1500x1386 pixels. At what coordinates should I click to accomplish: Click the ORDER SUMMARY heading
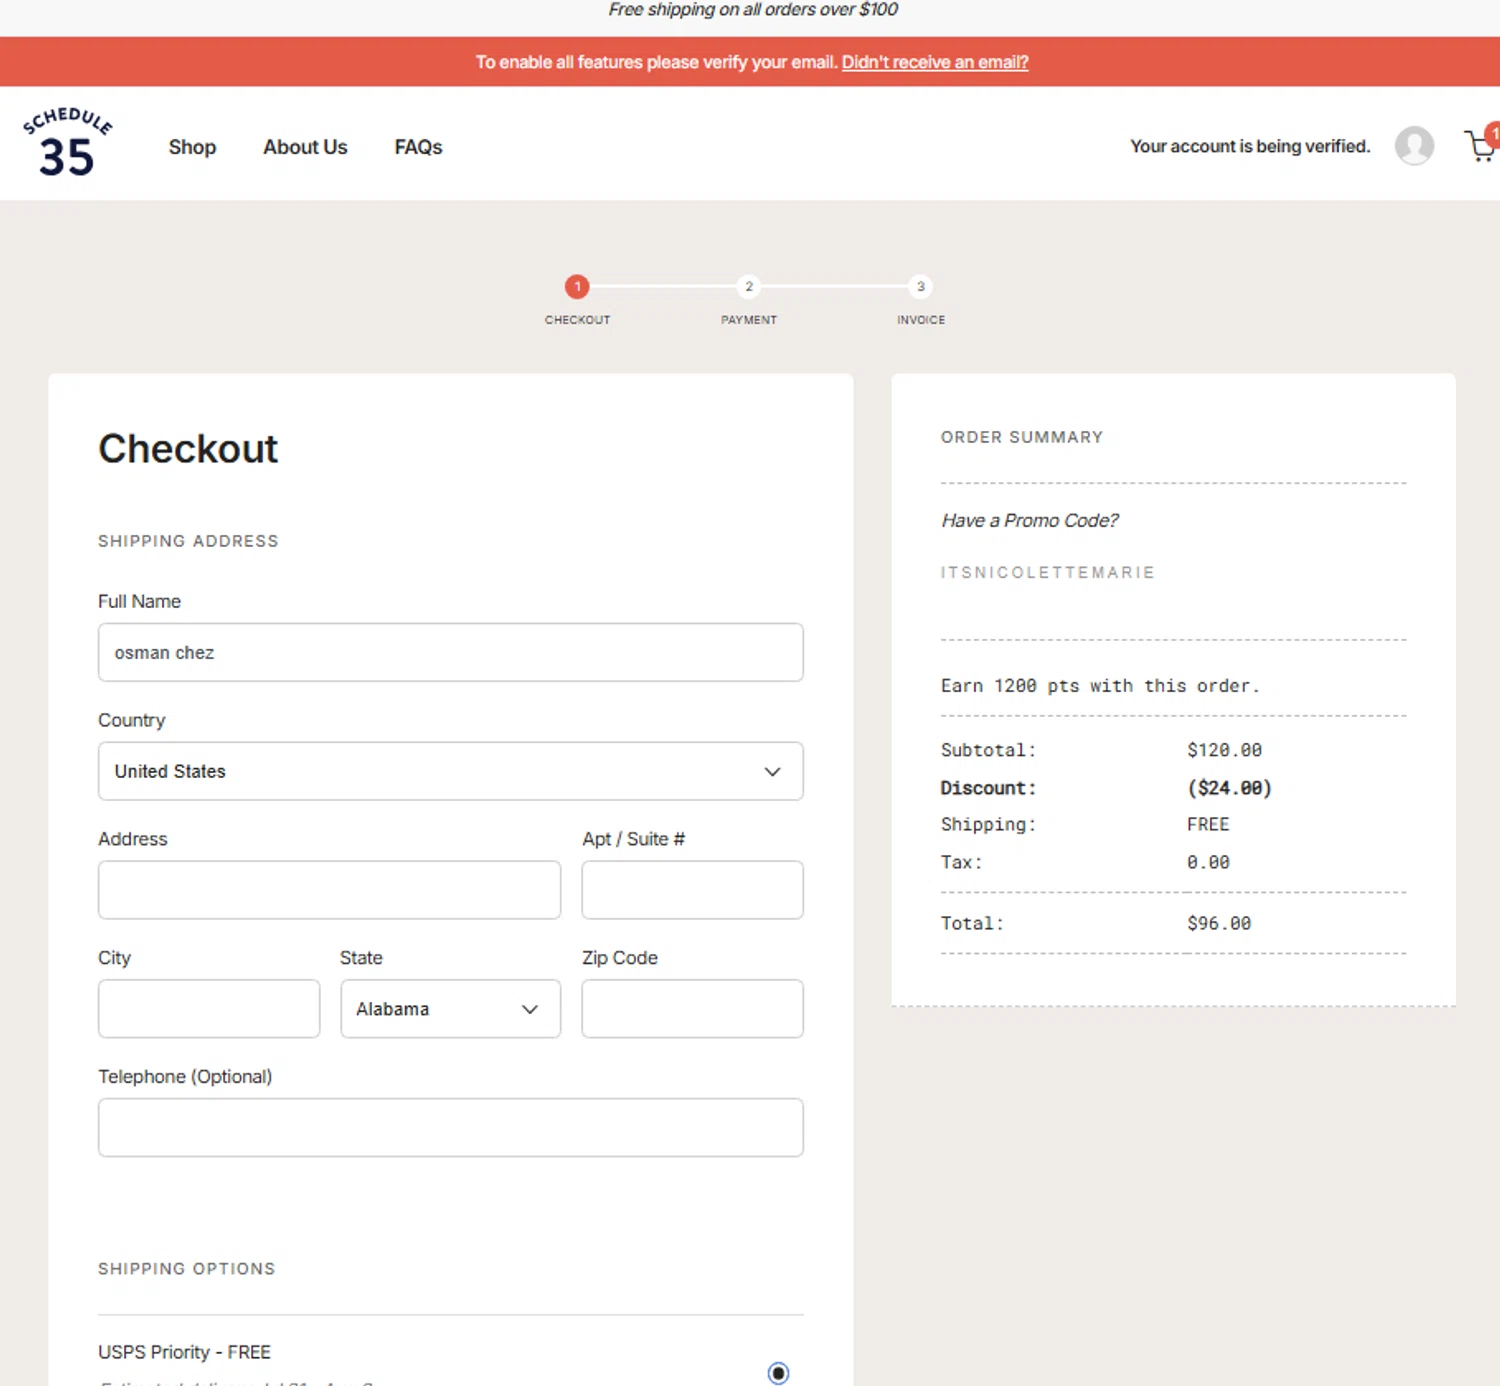pos(1021,437)
